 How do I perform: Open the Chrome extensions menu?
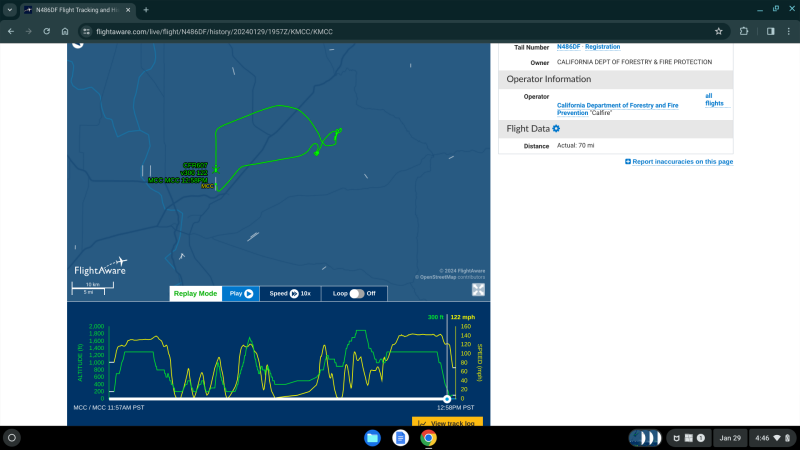tap(744, 32)
